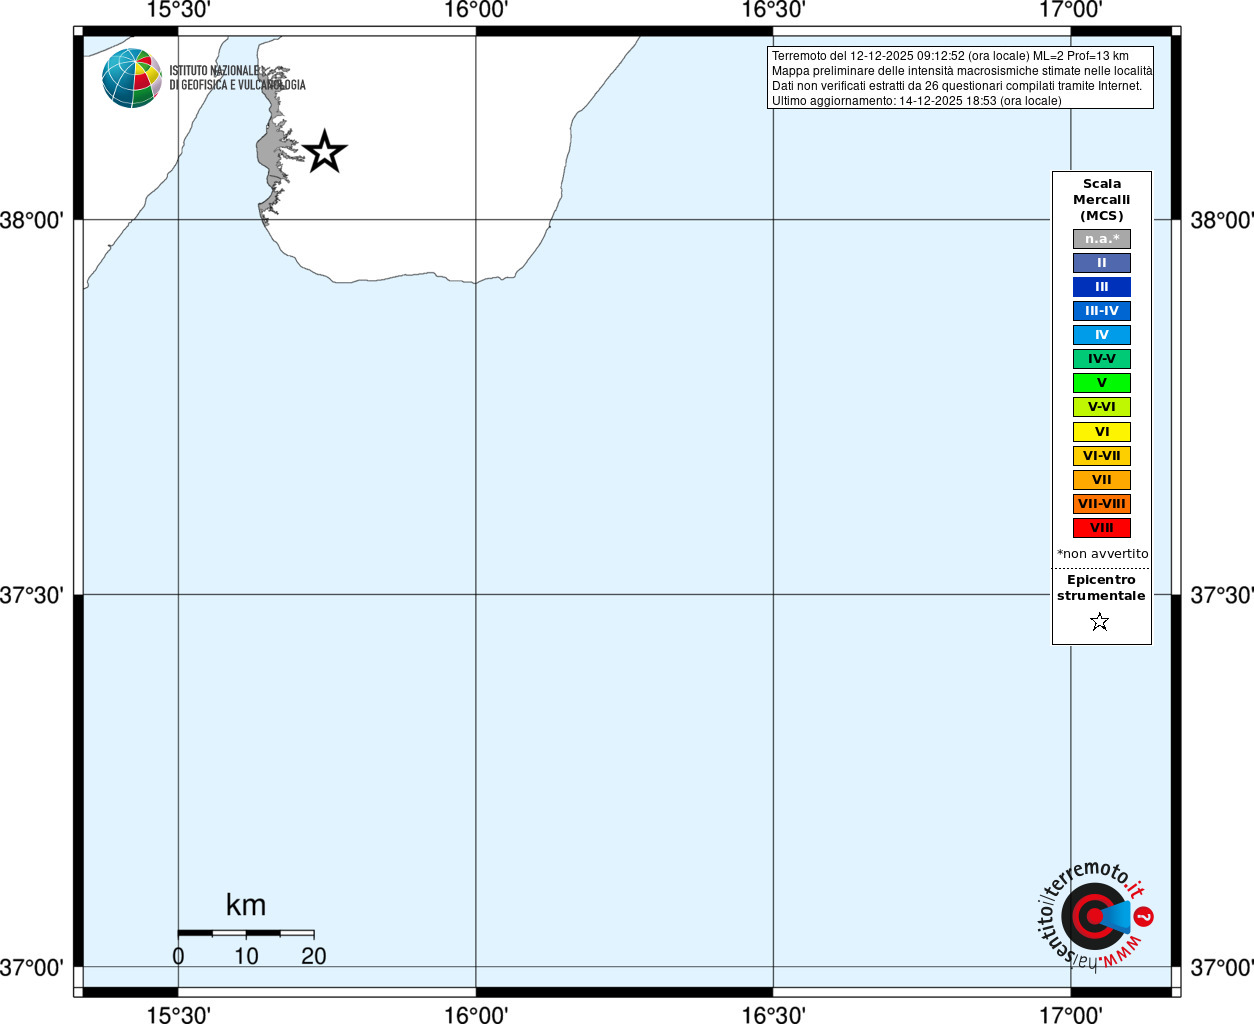Click the 'Terremoto del 12-12-2025' info line
Screen dimensions: 1254x1024
point(950,56)
